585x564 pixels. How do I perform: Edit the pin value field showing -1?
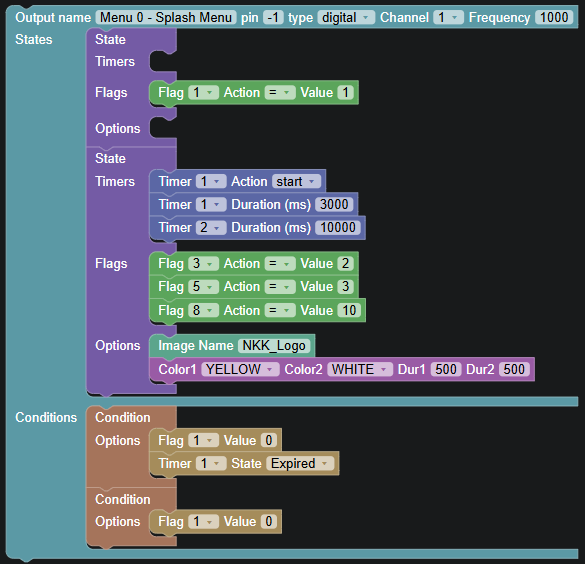click(x=273, y=18)
